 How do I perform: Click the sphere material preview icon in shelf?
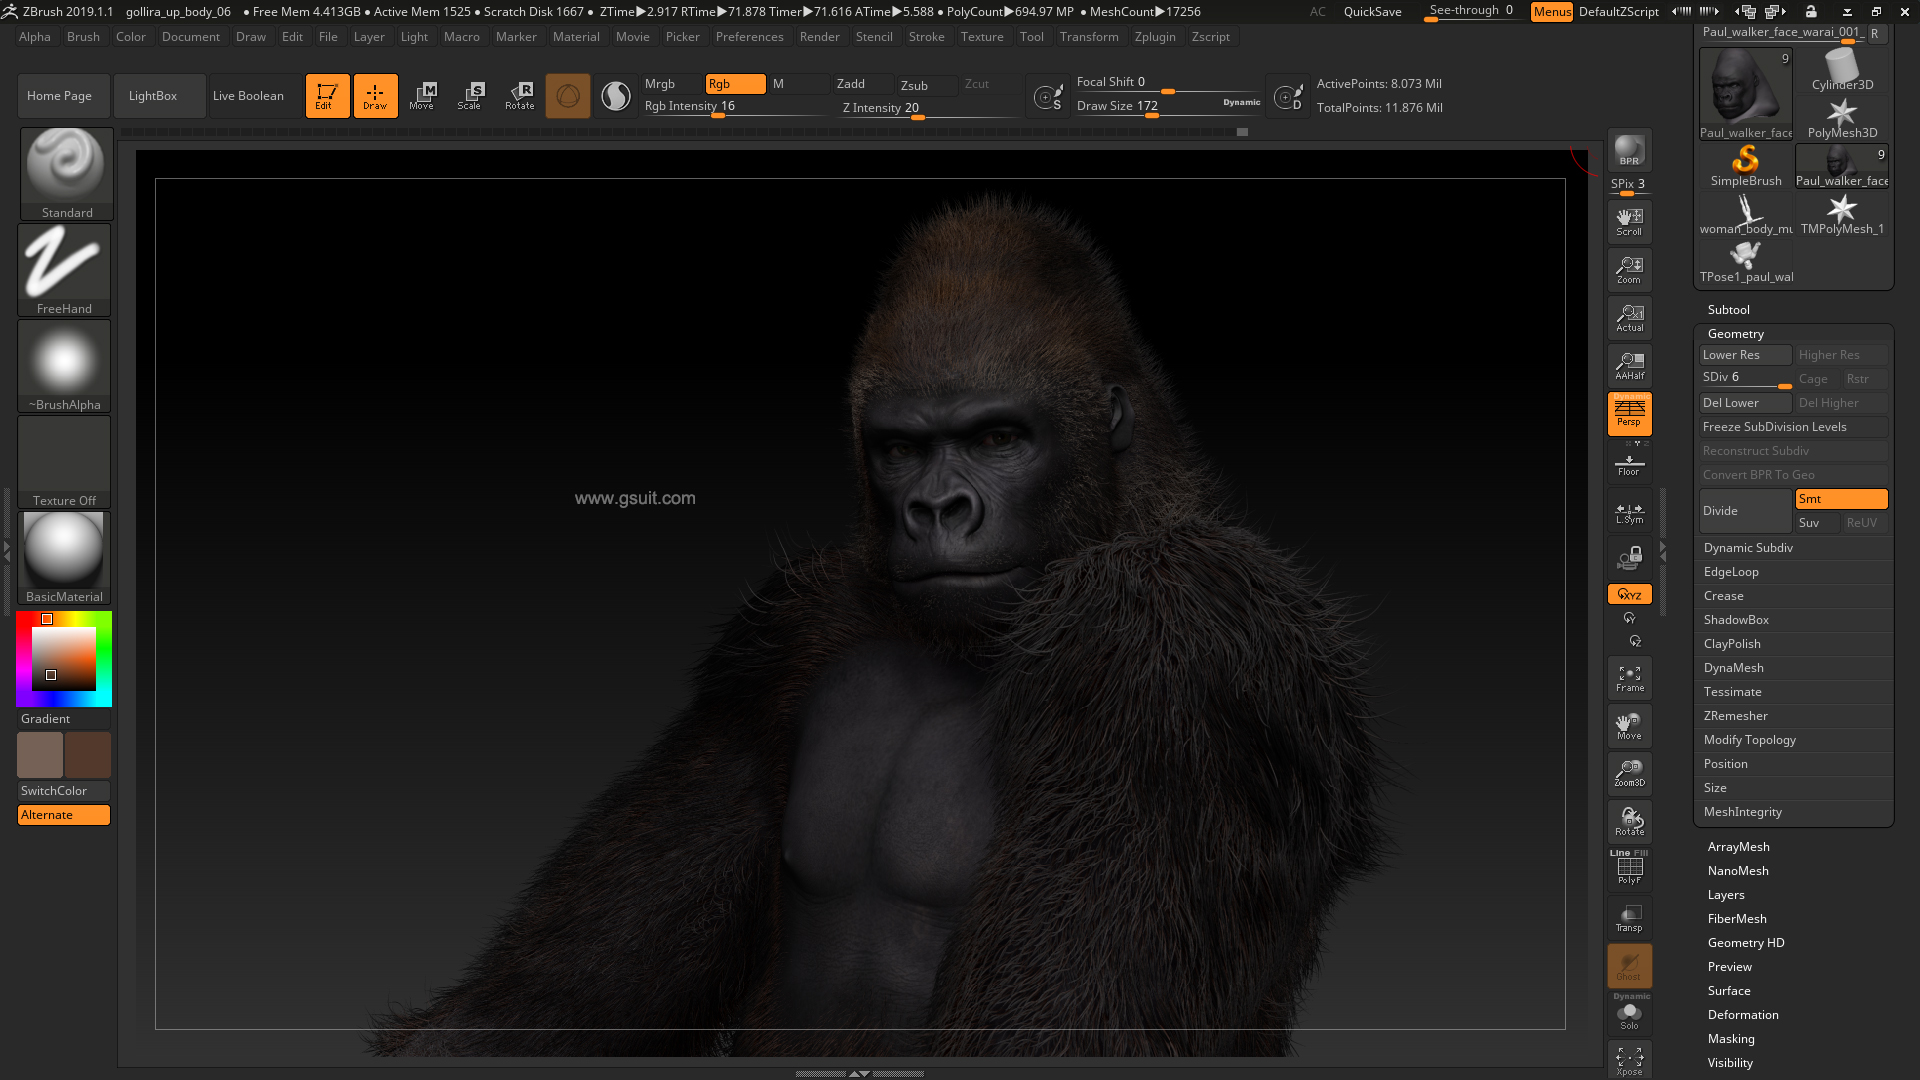click(x=616, y=96)
